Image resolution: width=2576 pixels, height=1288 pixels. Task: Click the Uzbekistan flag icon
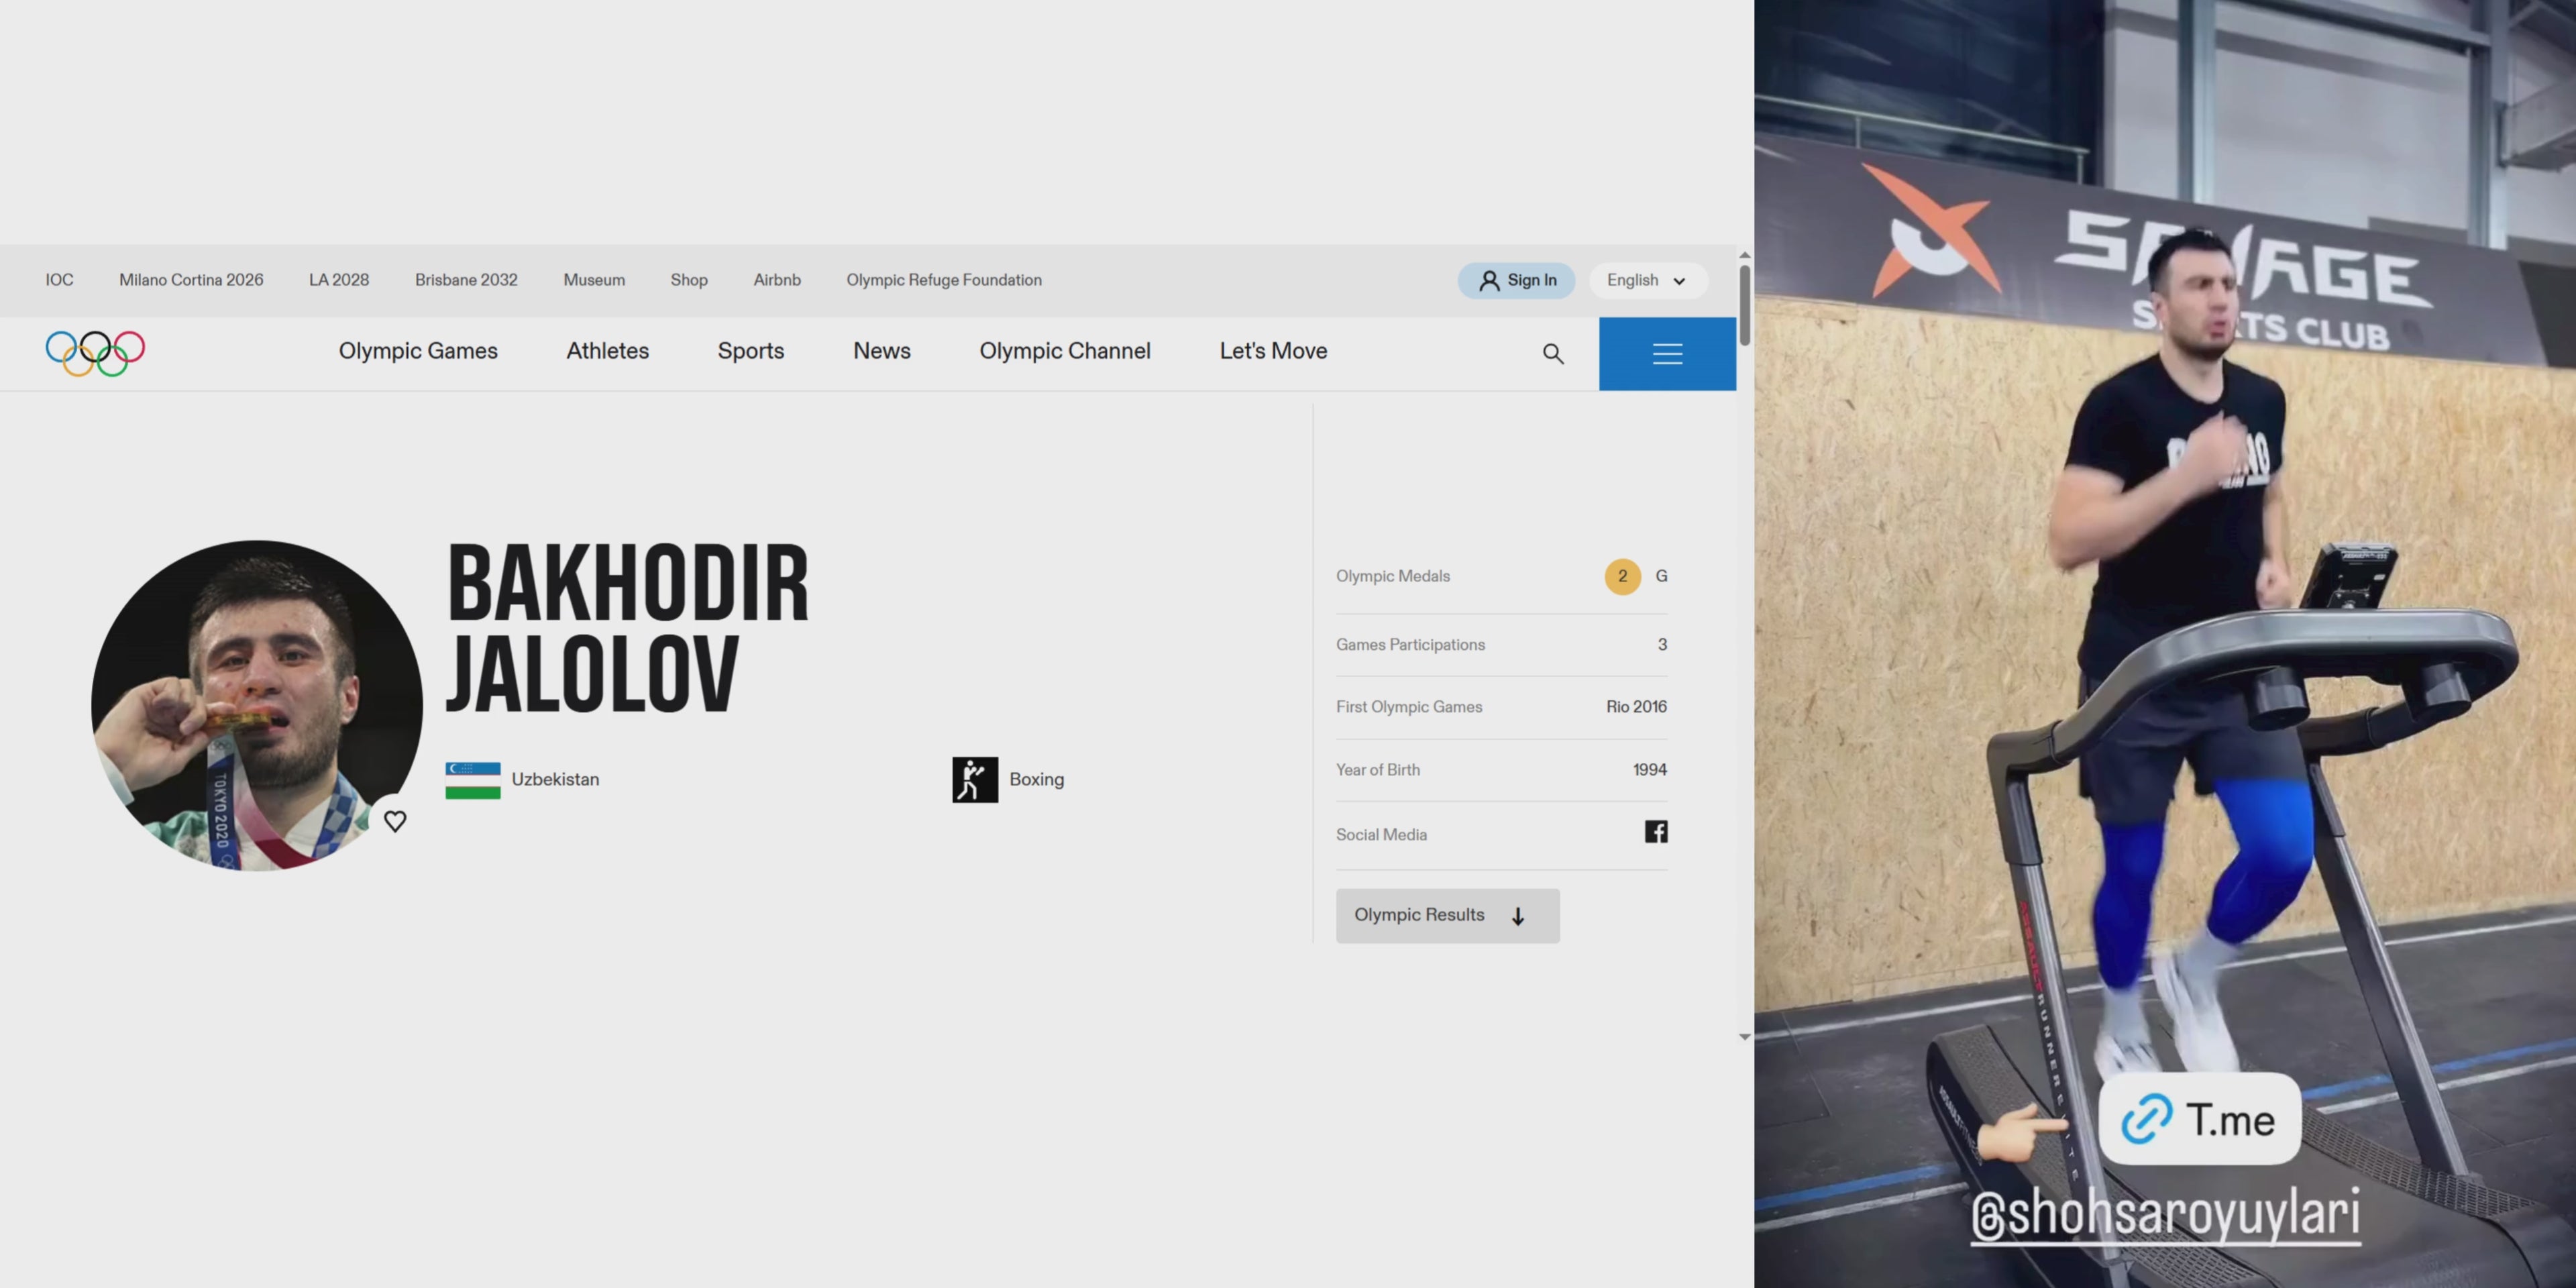pos(473,780)
